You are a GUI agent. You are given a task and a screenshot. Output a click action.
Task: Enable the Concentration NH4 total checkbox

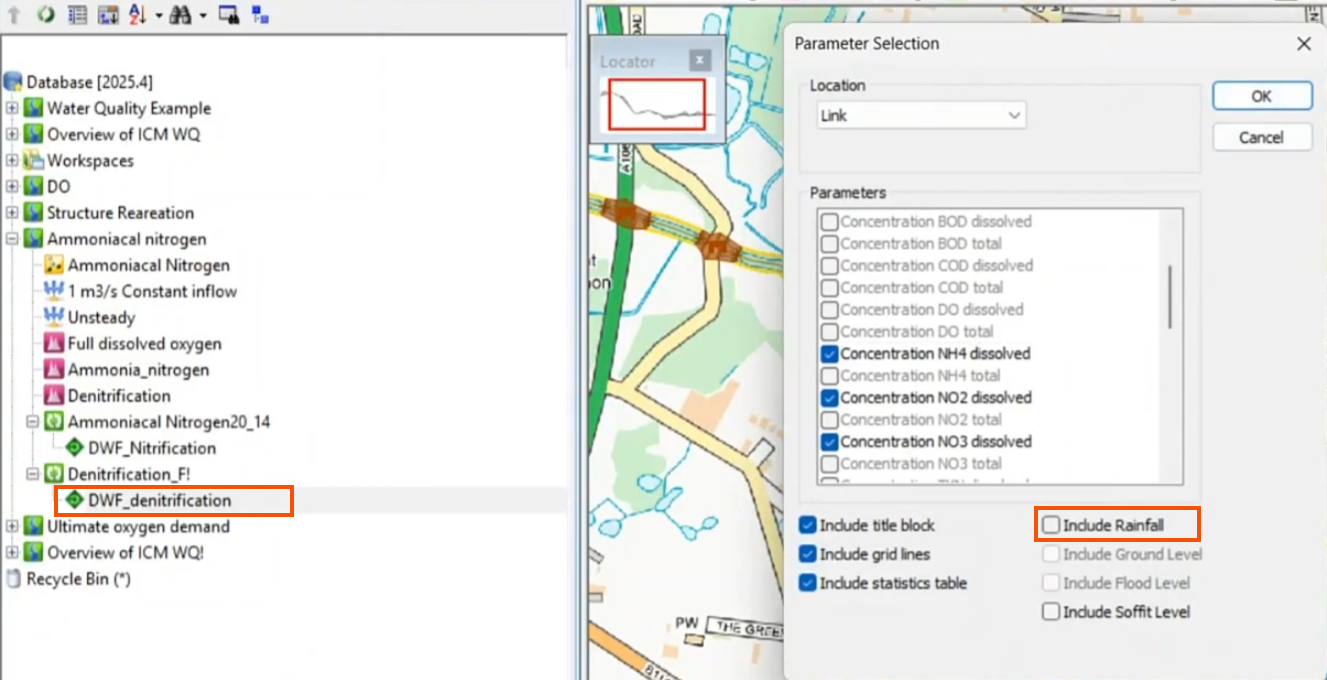click(x=831, y=375)
